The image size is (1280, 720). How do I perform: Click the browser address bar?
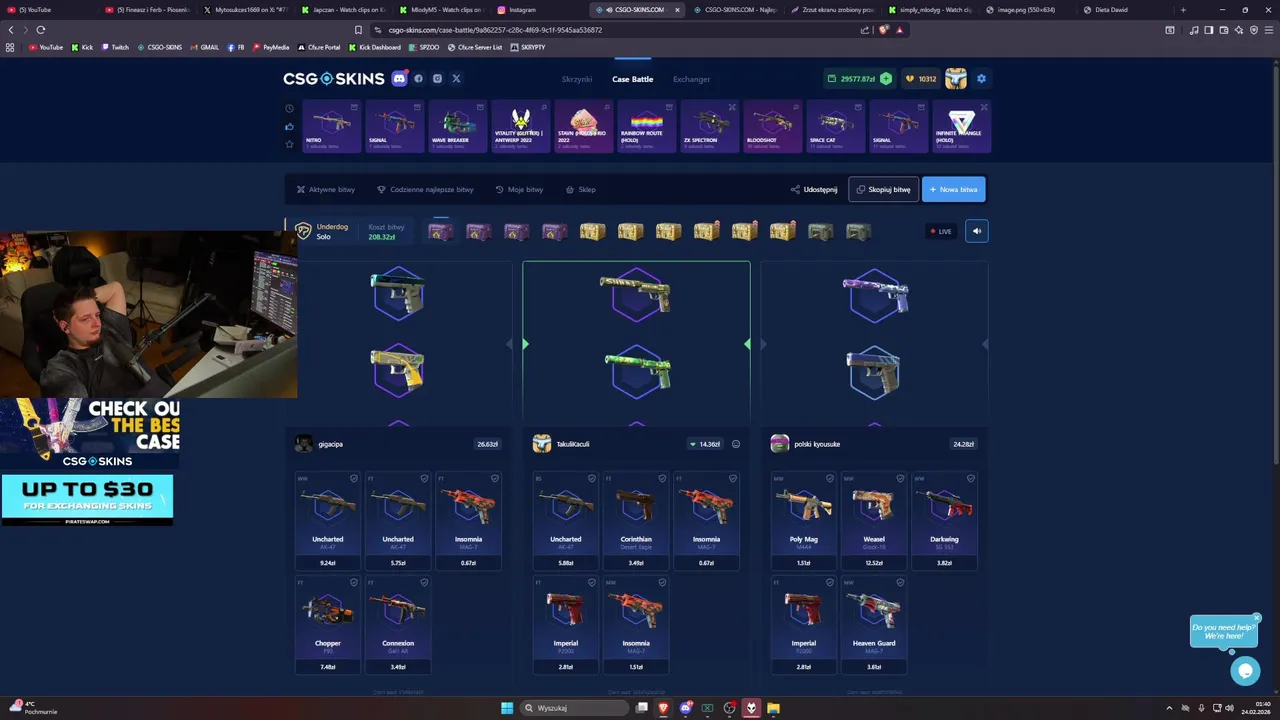point(610,30)
